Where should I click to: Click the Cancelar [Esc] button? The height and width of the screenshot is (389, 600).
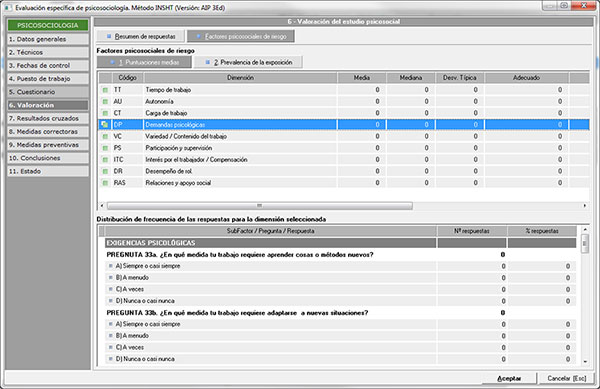tap(567, 378)
